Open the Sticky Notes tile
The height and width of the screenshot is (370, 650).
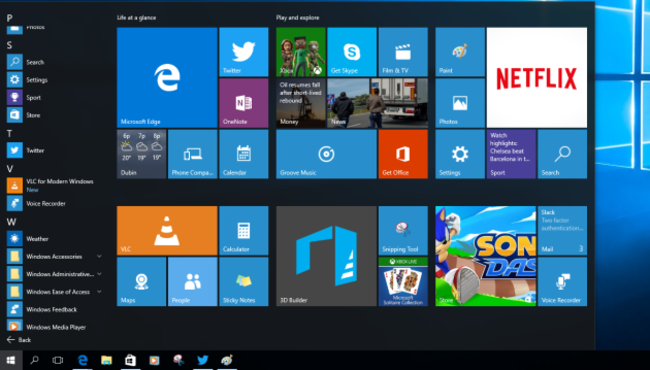point(244,282)
